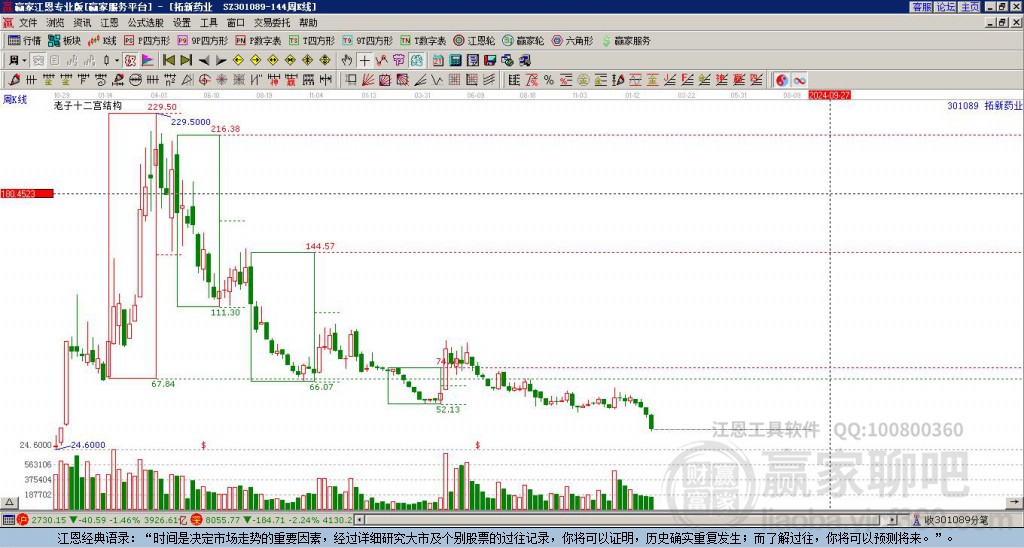
Task: Select the red fan lines tool
Action: [x=368, y=80]
